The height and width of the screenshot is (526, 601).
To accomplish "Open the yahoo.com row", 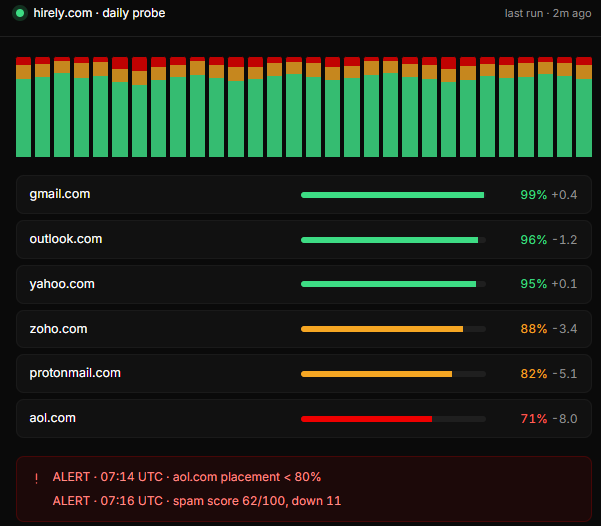I will click(x=304, y=284).
